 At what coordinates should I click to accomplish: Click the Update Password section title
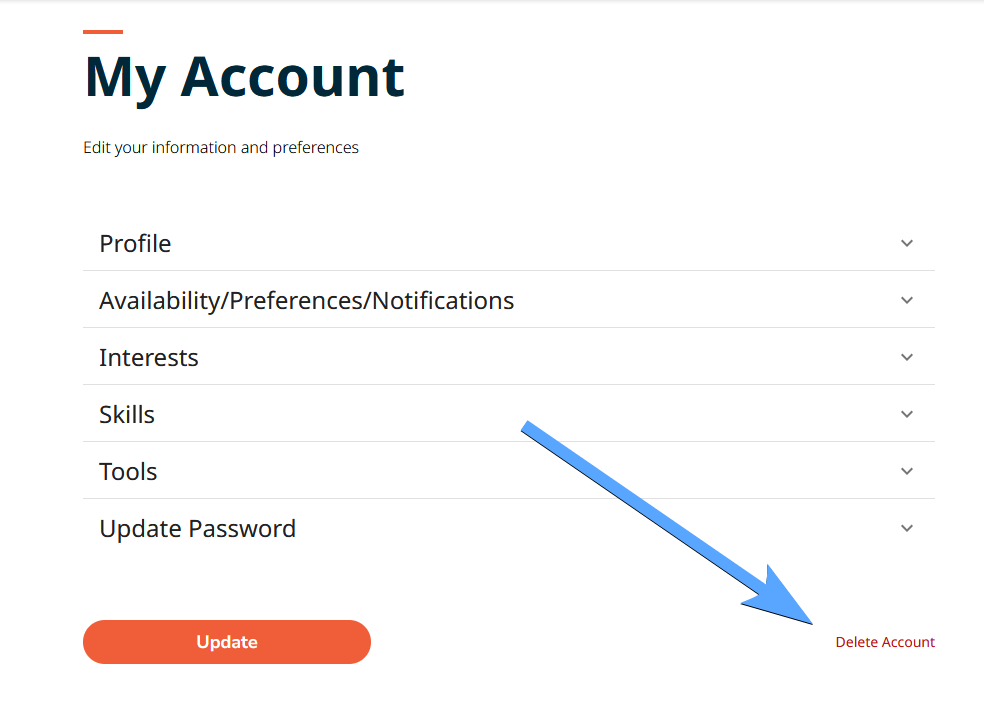197,529
